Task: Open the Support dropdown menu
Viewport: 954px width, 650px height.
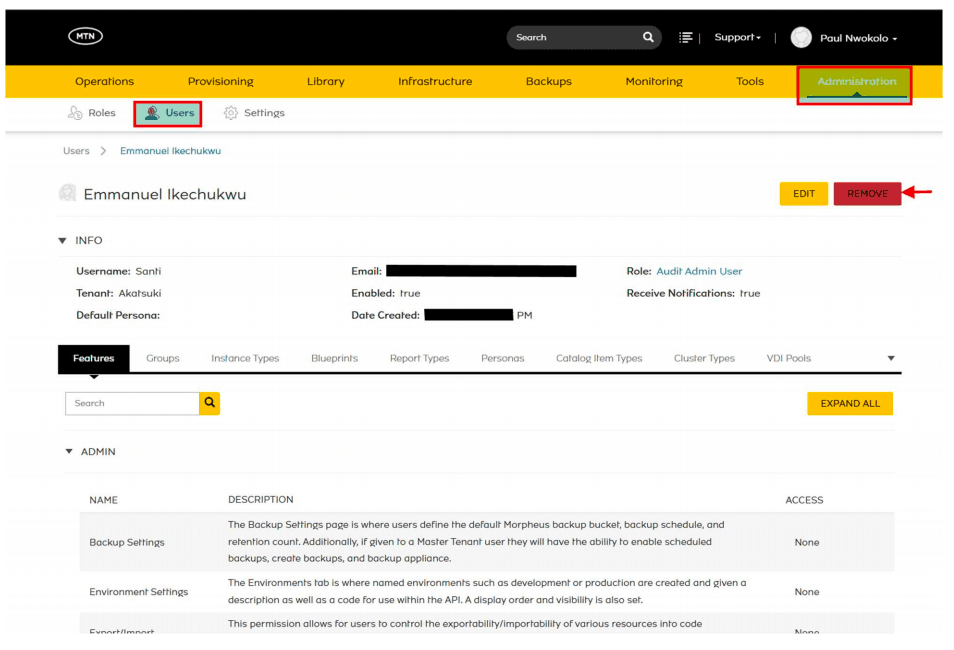Action: coord(737,38)
